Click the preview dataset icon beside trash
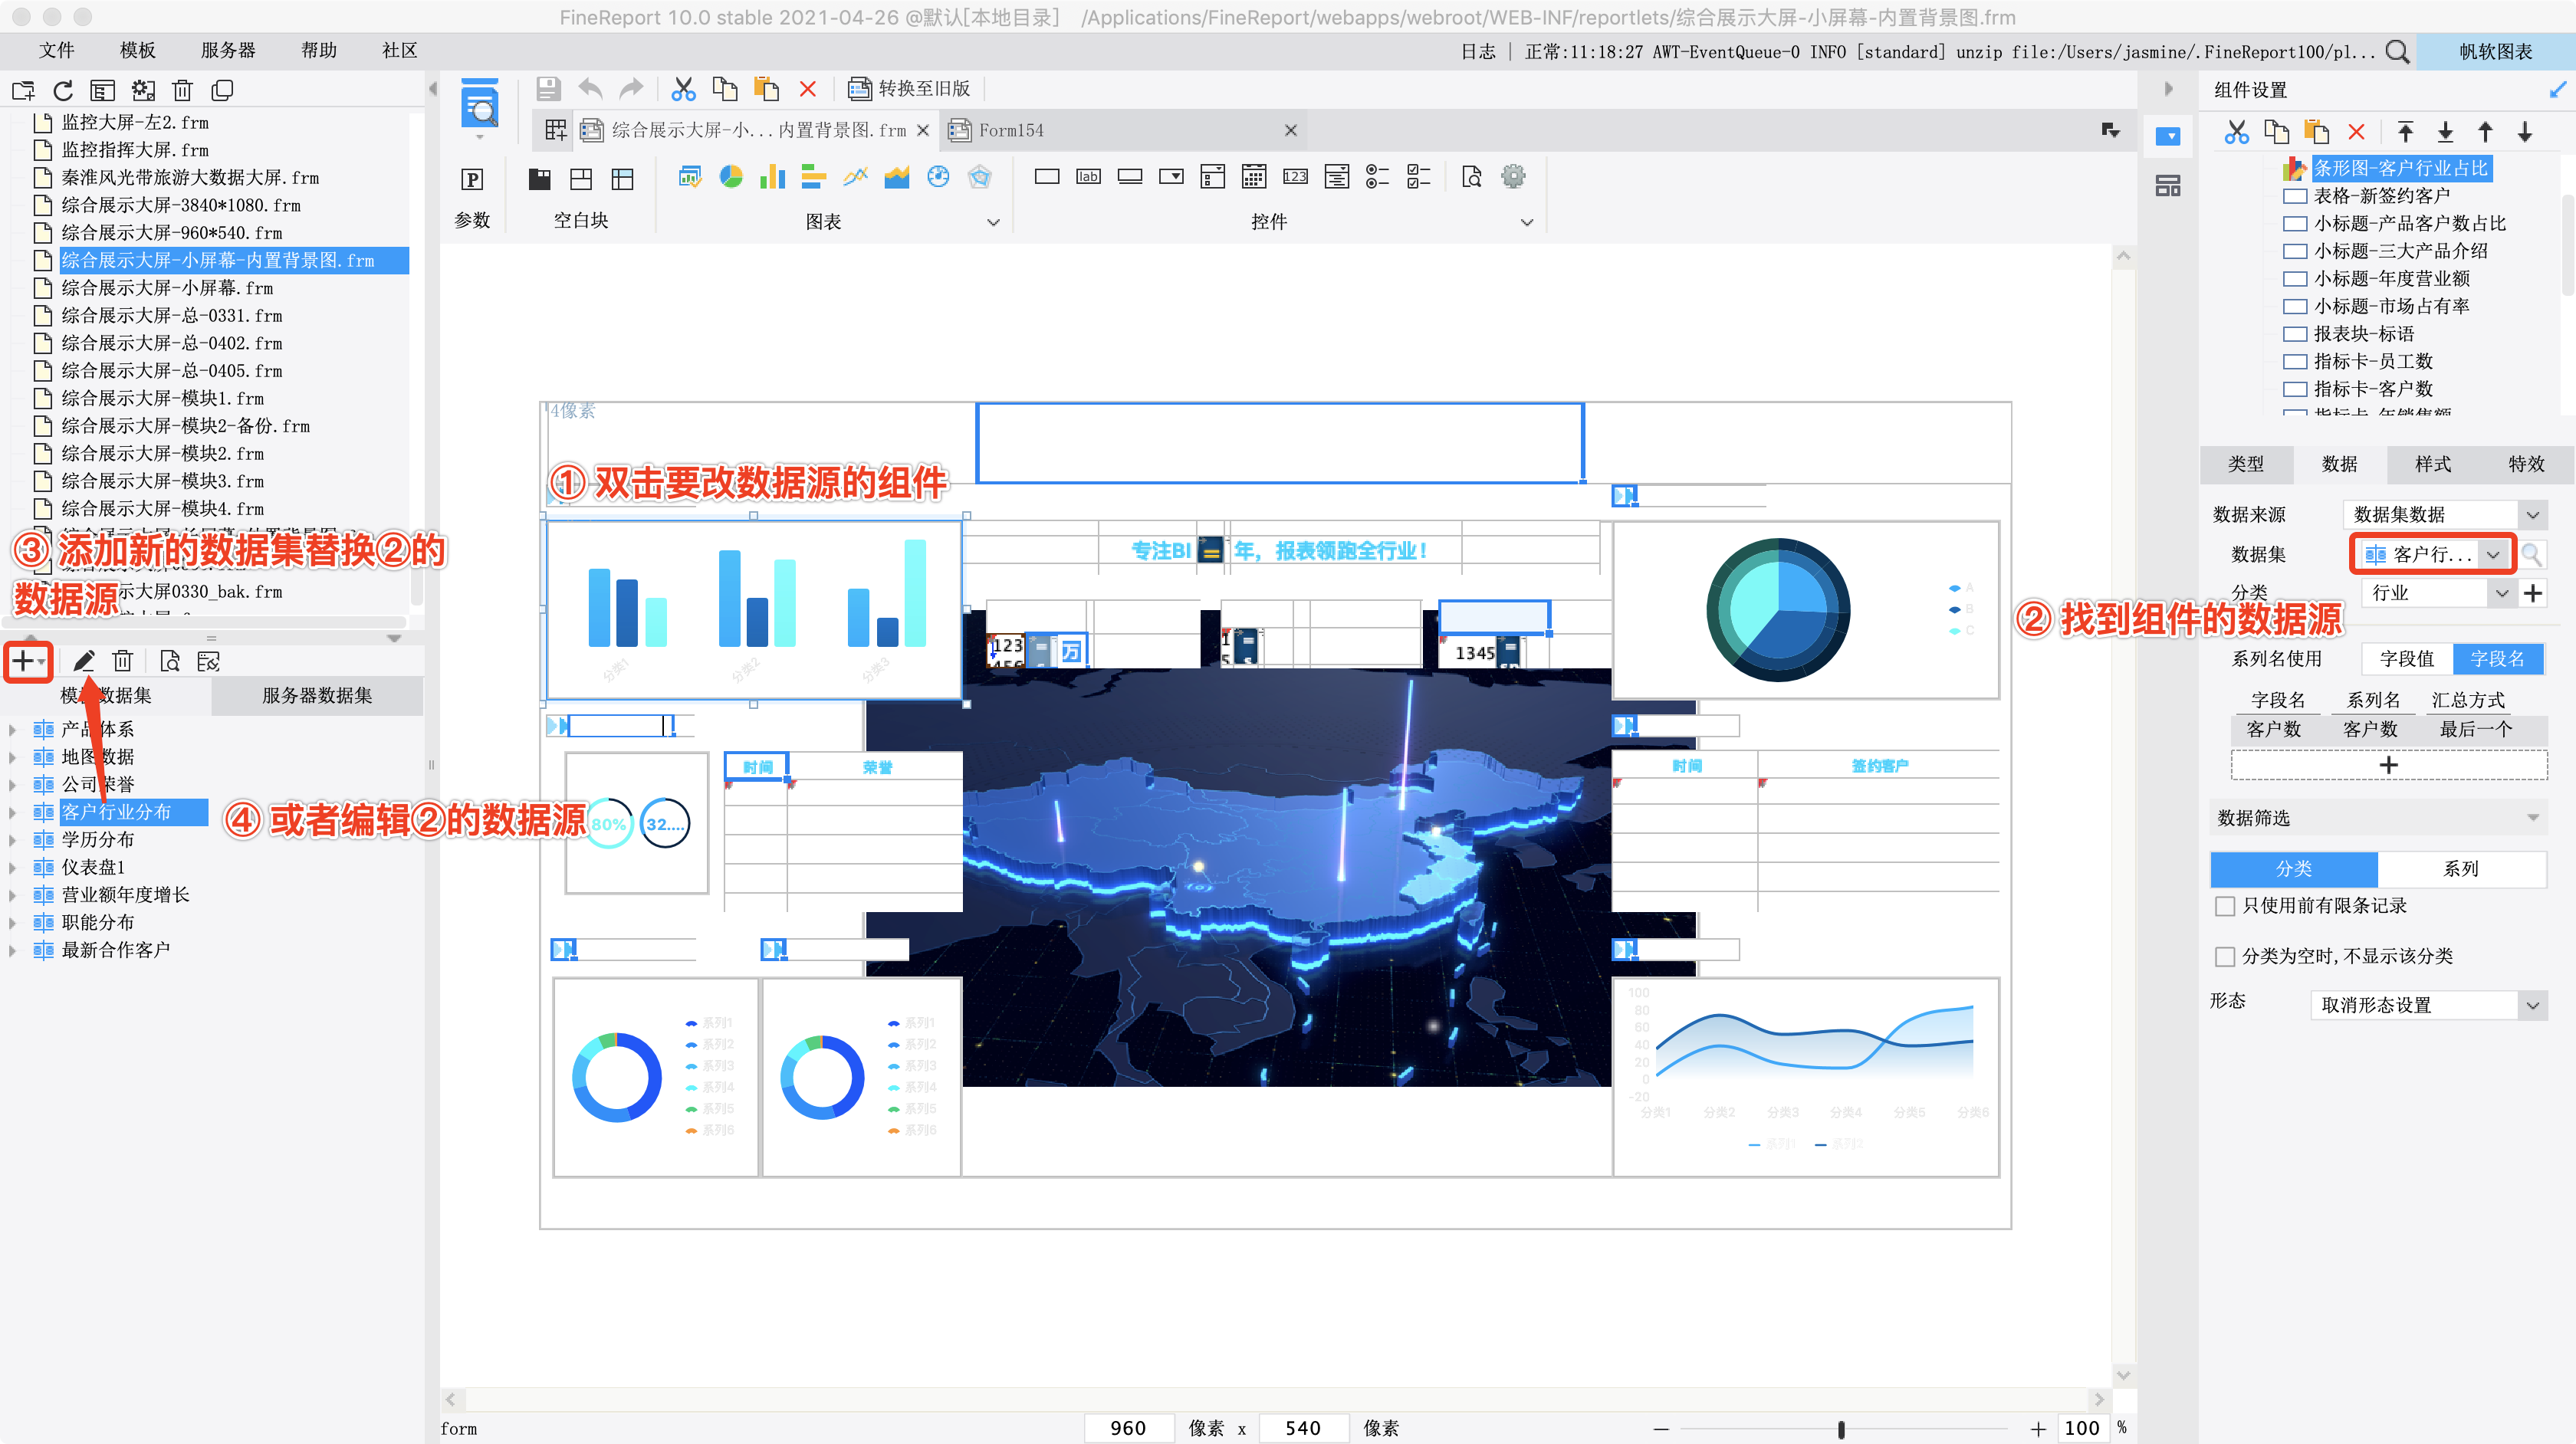 169,661
